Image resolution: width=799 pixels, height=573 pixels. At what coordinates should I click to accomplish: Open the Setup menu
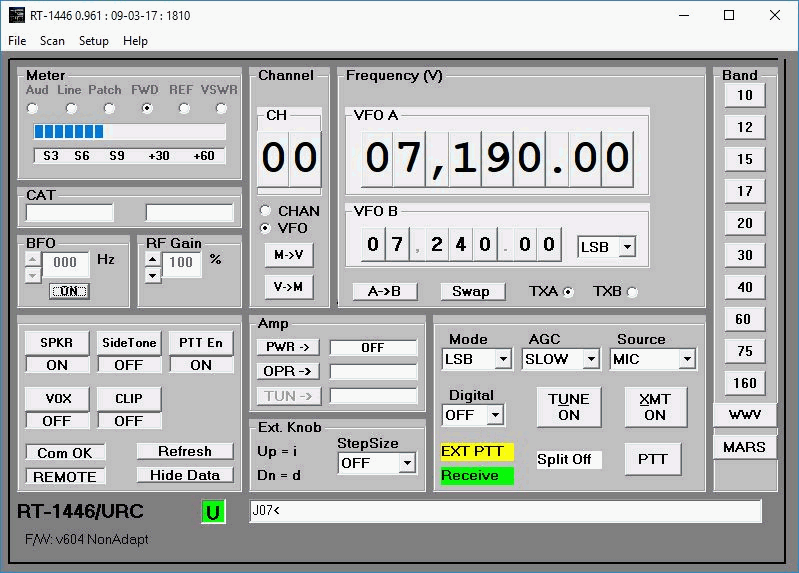94,41
